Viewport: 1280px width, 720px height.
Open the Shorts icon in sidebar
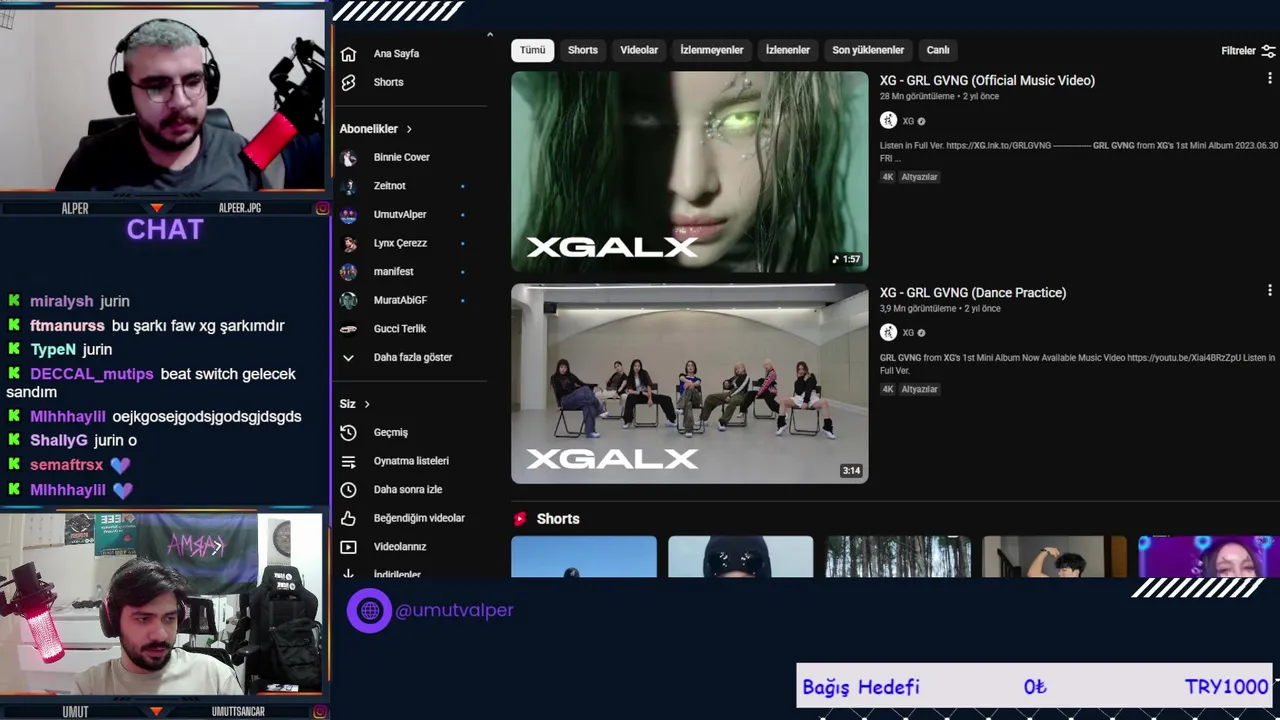point(348,83)
